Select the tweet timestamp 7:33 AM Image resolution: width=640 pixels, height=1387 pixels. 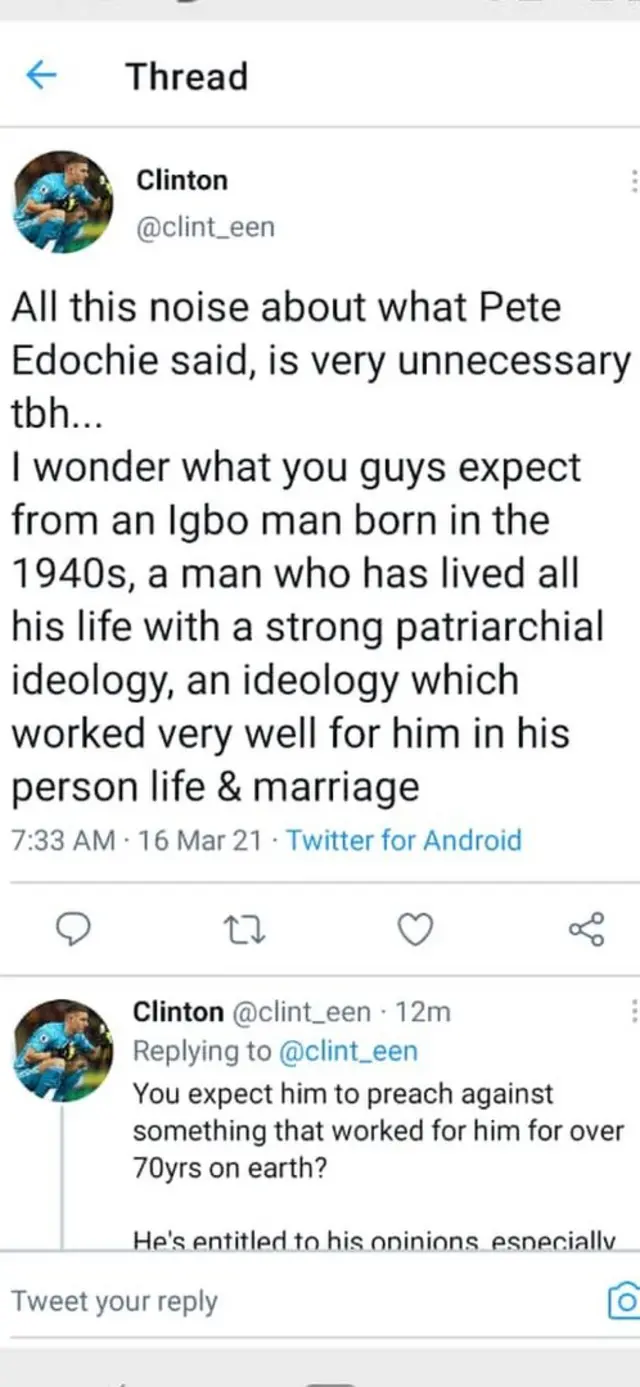point(66,840)
